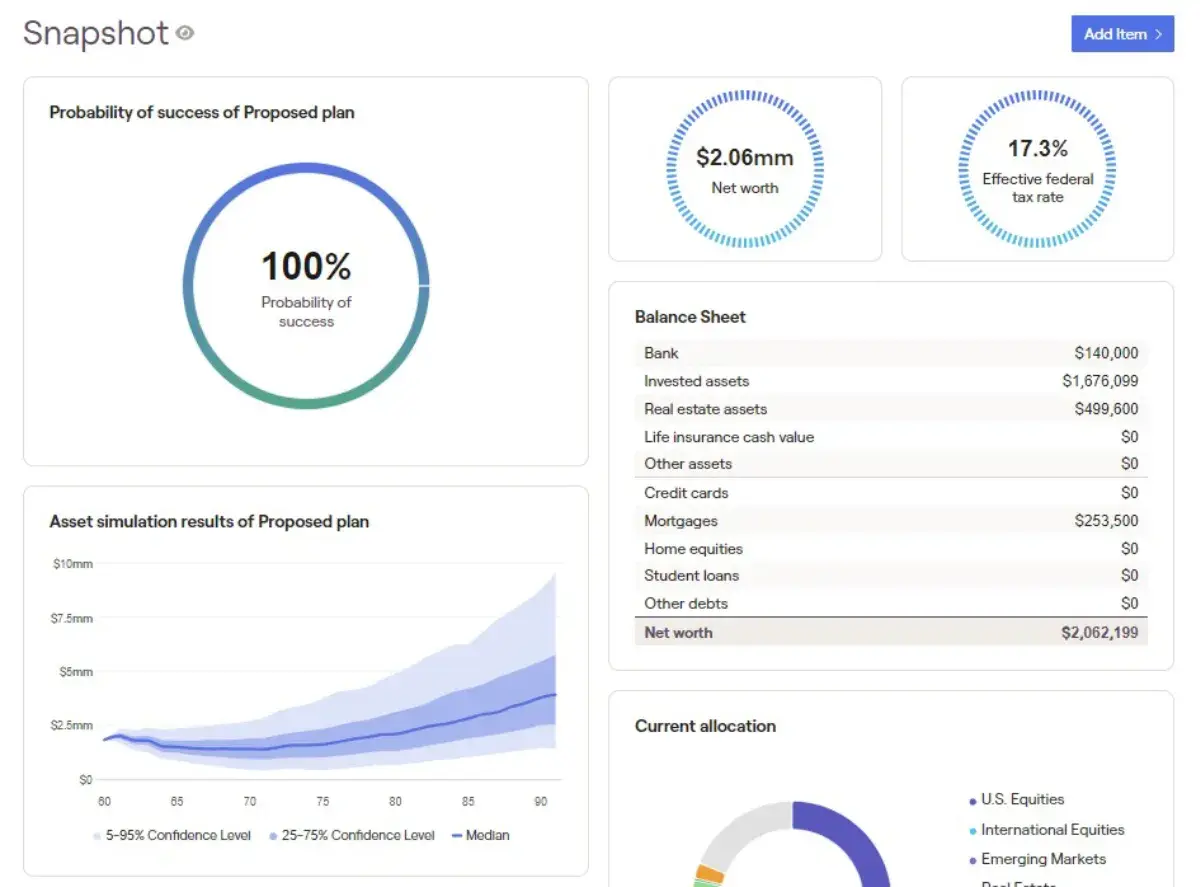The width and height of the screenshot is (1200, 887).
Task: Toggle the 5-95% Confidence Level legend item
Action: [x=174, y=835]
